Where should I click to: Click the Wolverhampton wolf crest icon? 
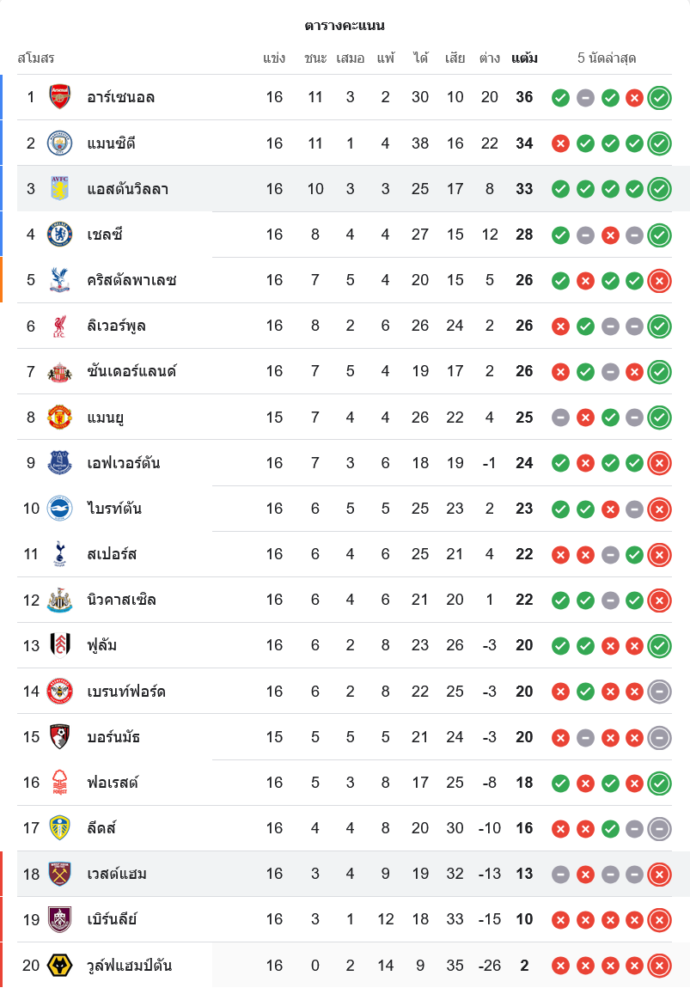click(x=60, y=966)
